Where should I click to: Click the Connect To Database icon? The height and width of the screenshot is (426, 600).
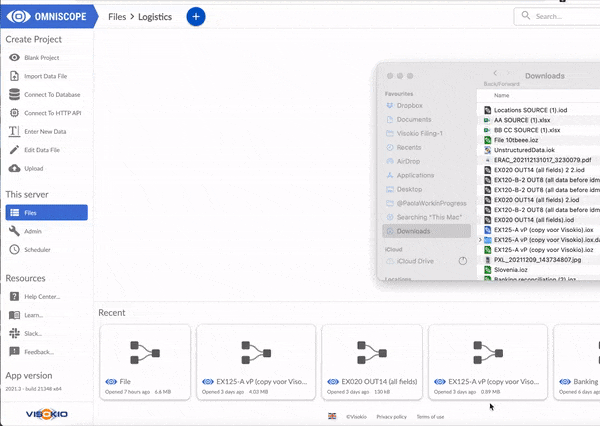point(15,94)
